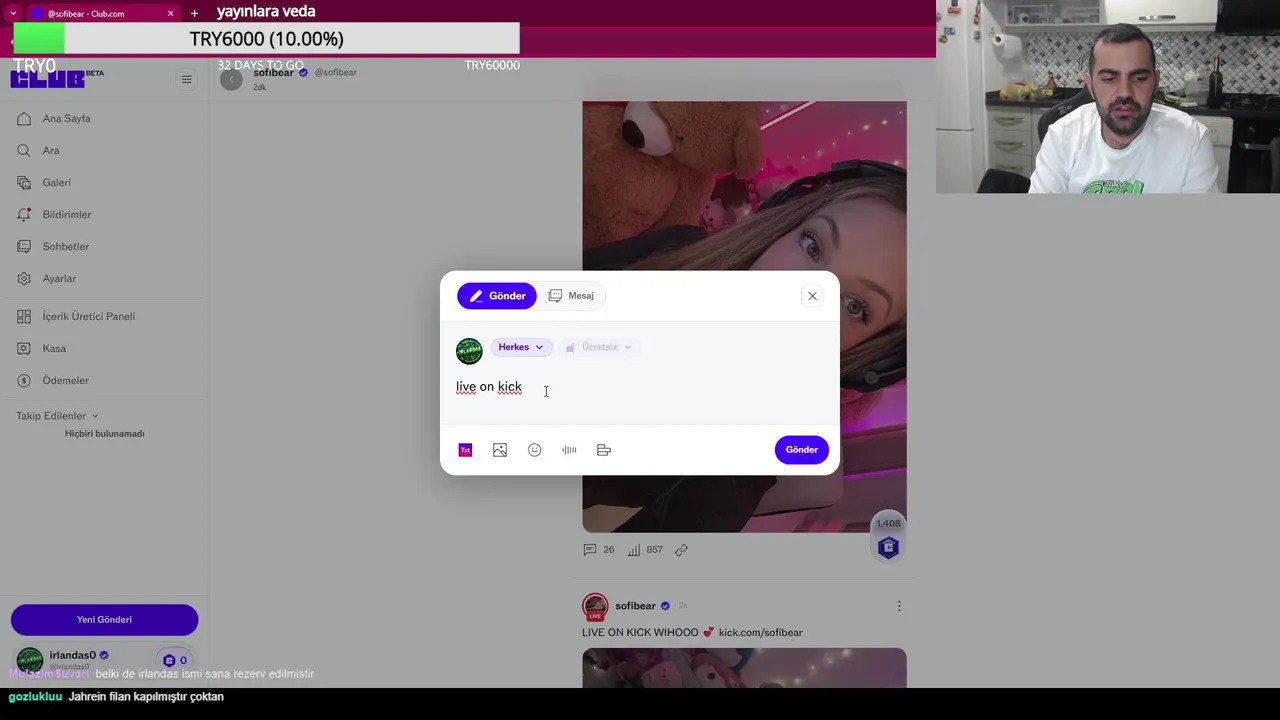This screenshot has height=720, width=1280.
Task: Click the Ana Sayfa home icon
Action: click(x=24, y=119)
